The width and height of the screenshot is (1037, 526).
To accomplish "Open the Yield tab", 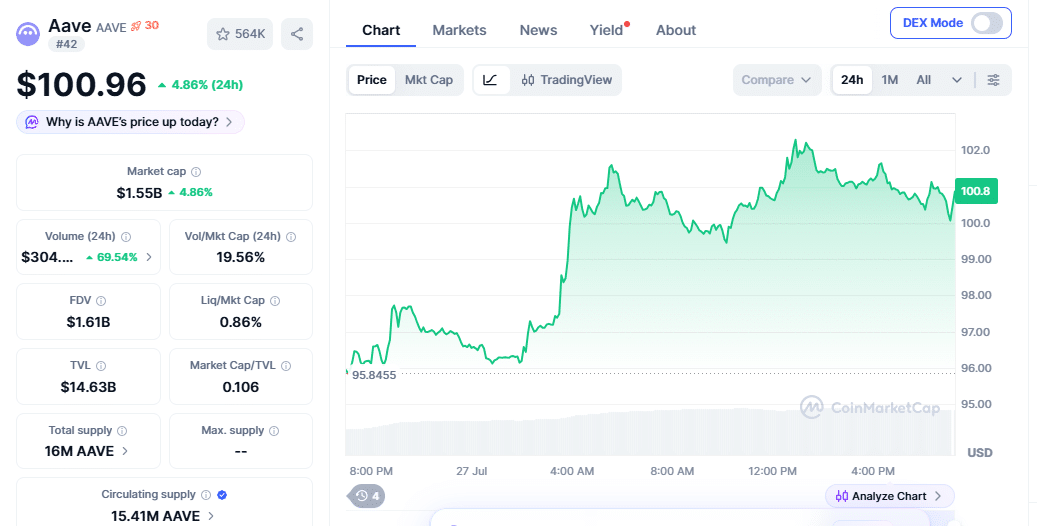I will click(606, 30).
